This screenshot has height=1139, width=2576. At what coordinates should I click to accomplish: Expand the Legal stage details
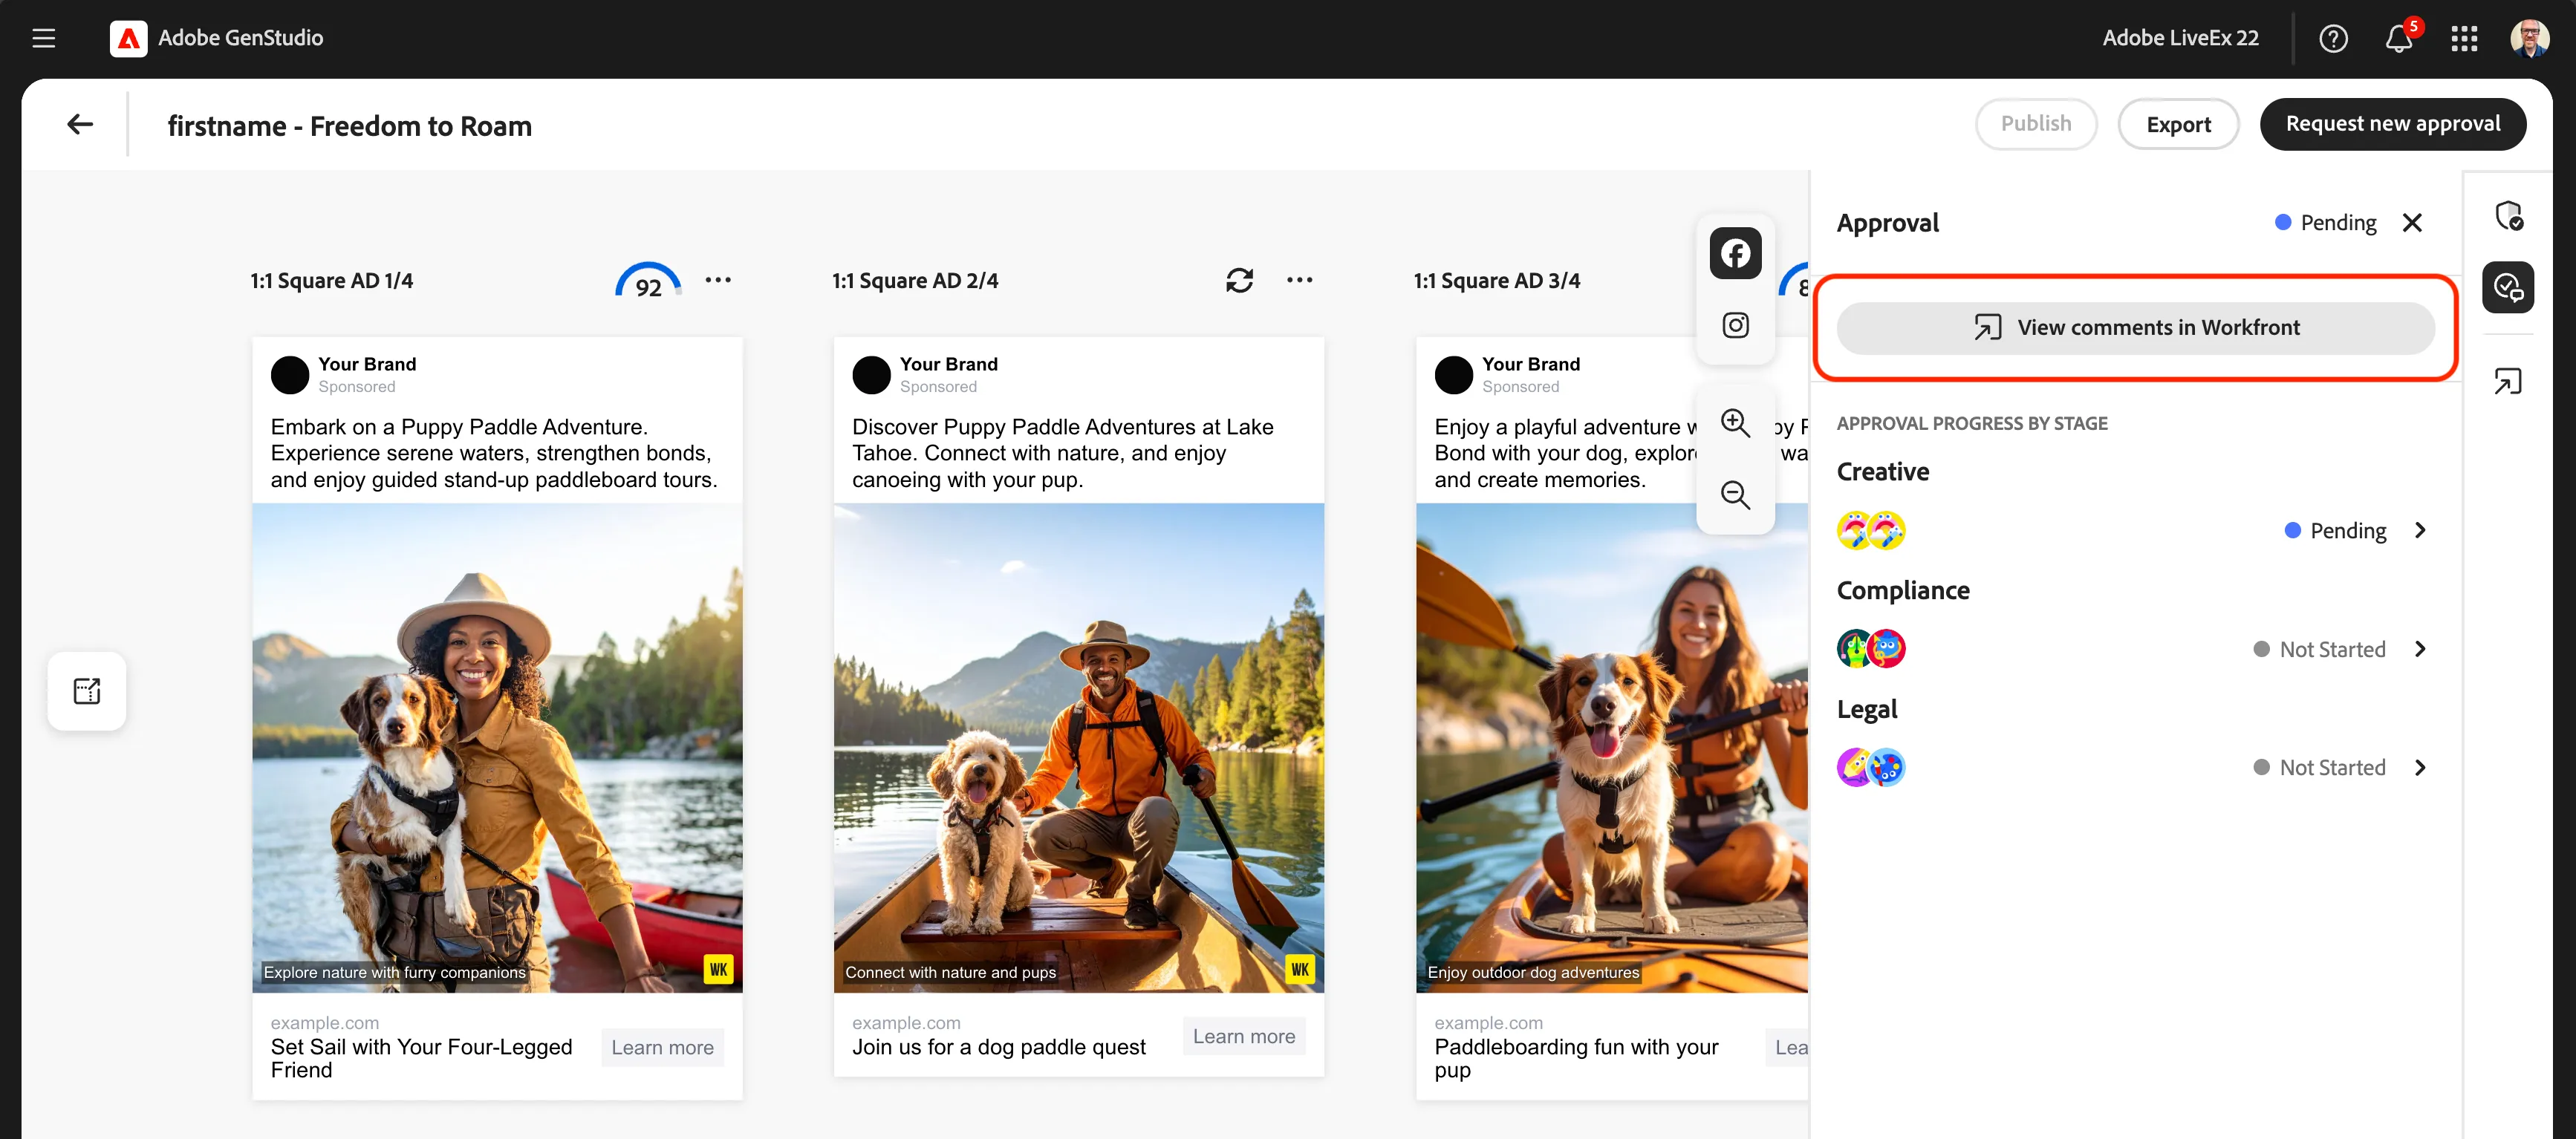2420,768
